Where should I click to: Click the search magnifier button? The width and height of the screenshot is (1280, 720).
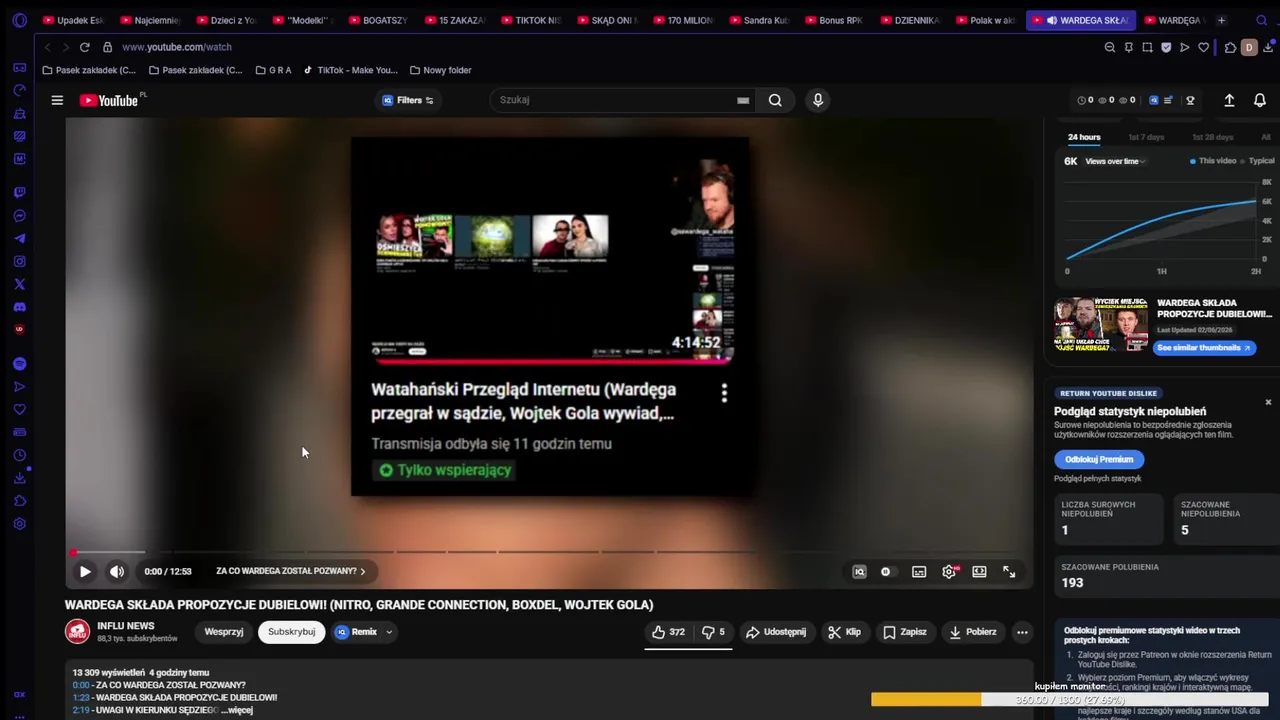click(x=775, y=100)
